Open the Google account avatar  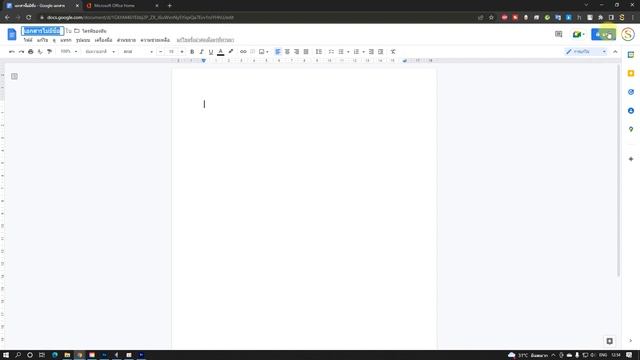point(628,34)
